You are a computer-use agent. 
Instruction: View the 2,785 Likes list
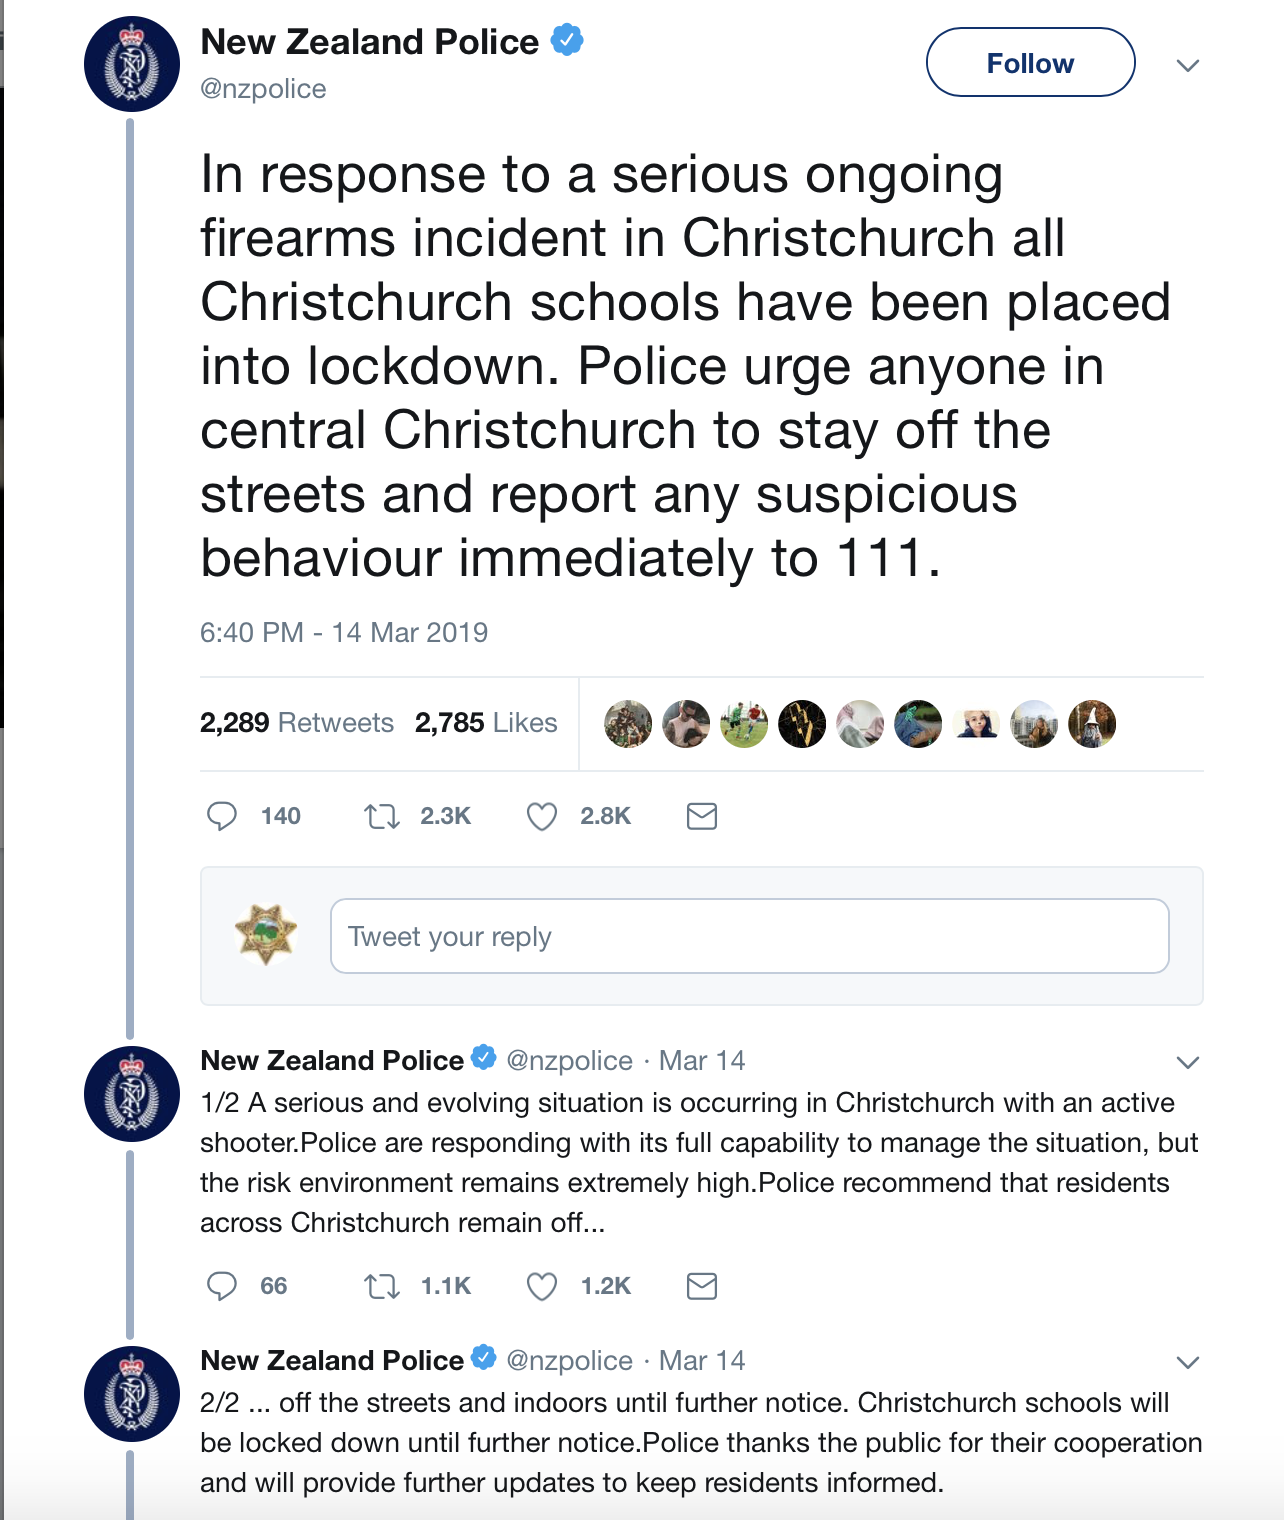tap(486, 723)
